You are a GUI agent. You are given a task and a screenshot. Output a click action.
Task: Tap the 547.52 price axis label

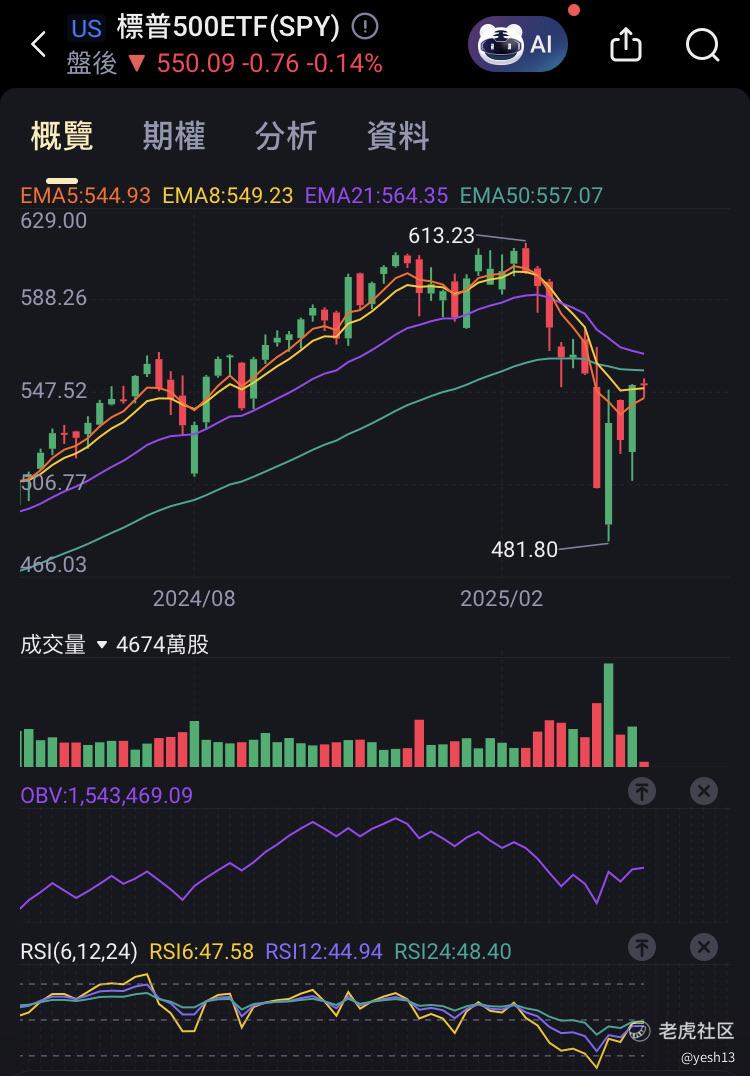click(x=54, y=390)
